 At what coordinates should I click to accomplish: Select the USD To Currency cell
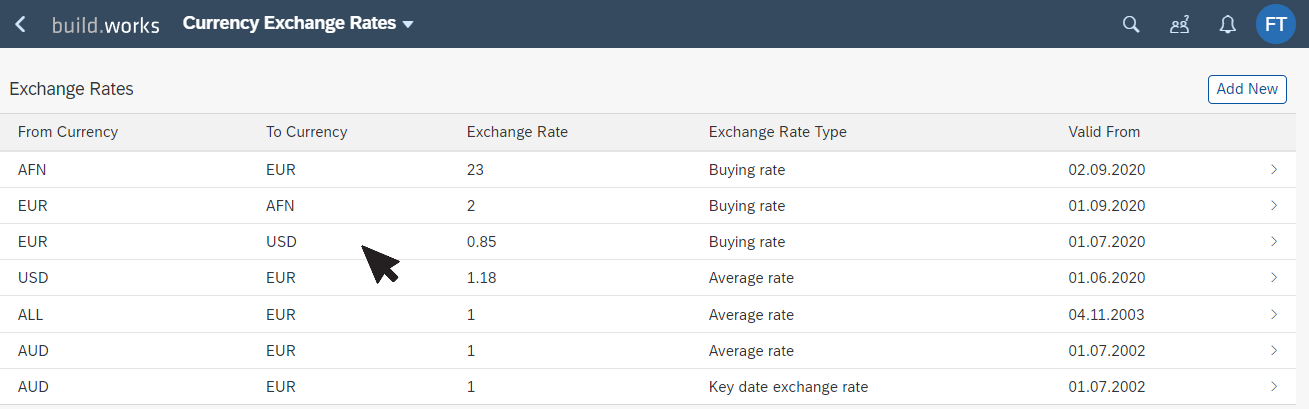tap(281, 242)
